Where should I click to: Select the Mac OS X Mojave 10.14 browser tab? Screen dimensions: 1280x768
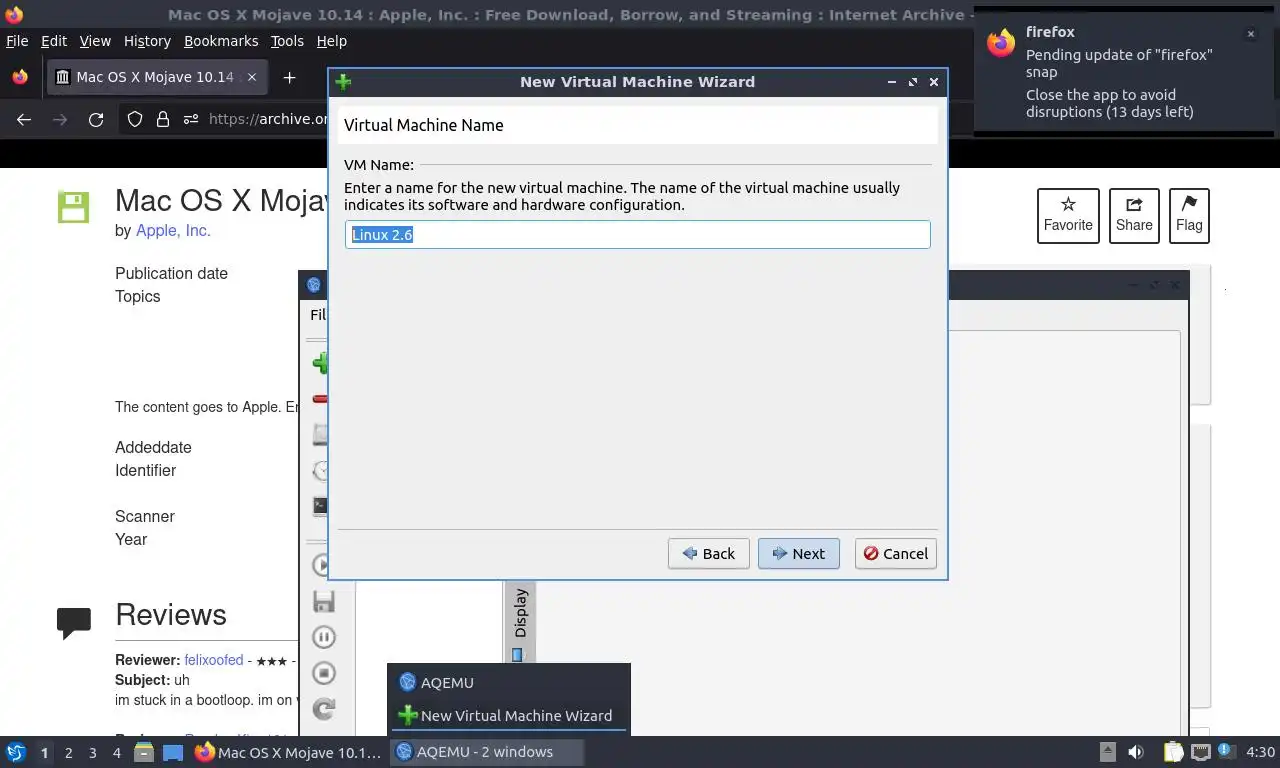(x=156, y=77)
